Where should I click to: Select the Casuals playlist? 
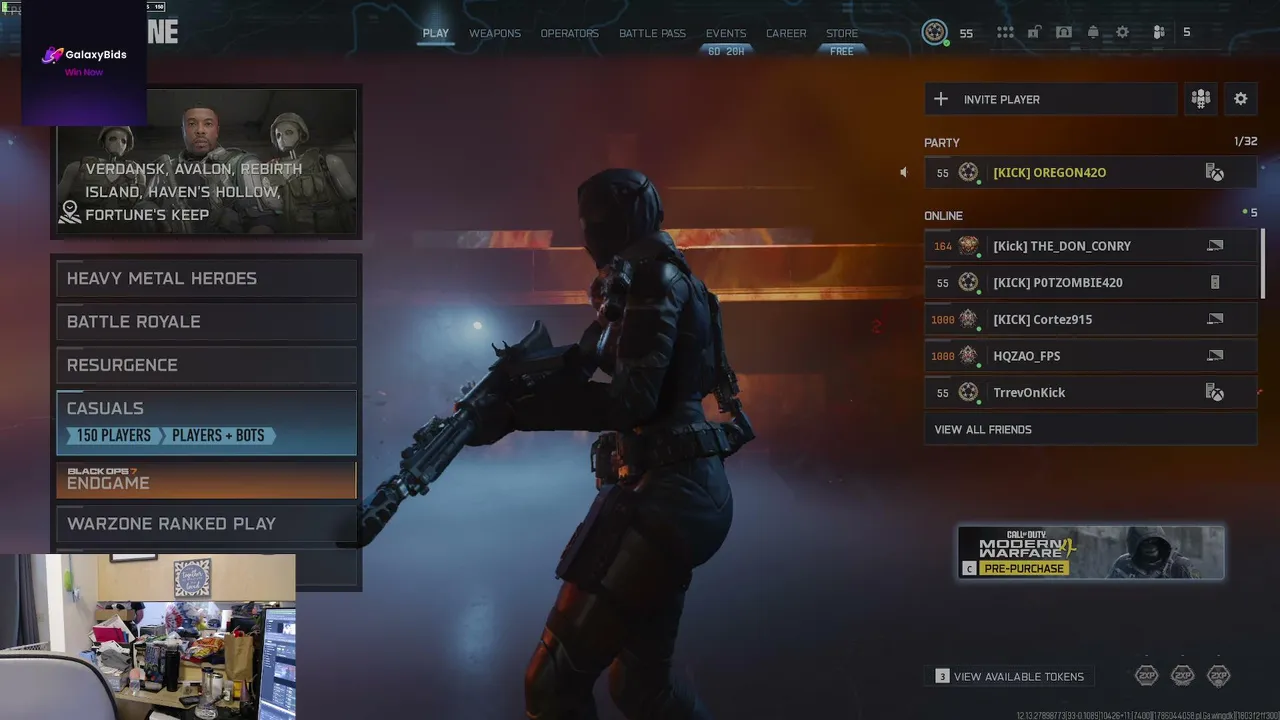click(x=207, y=423)
